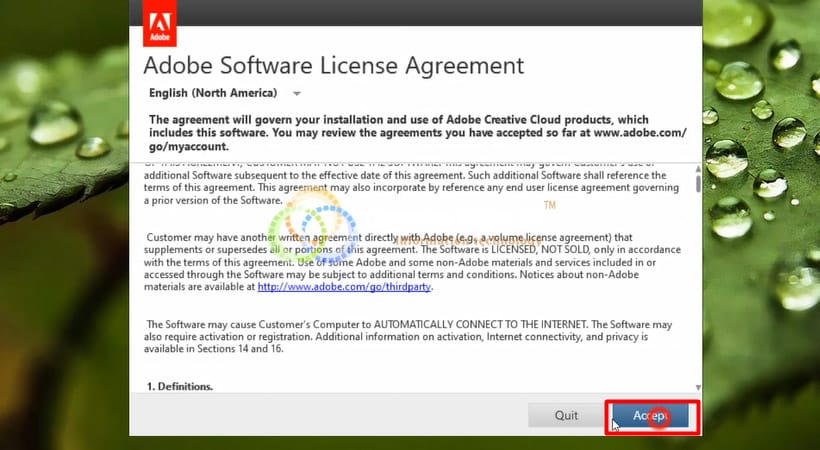Expand the language dropdown arrow
The image size is (820, 450).
(297, 93)
